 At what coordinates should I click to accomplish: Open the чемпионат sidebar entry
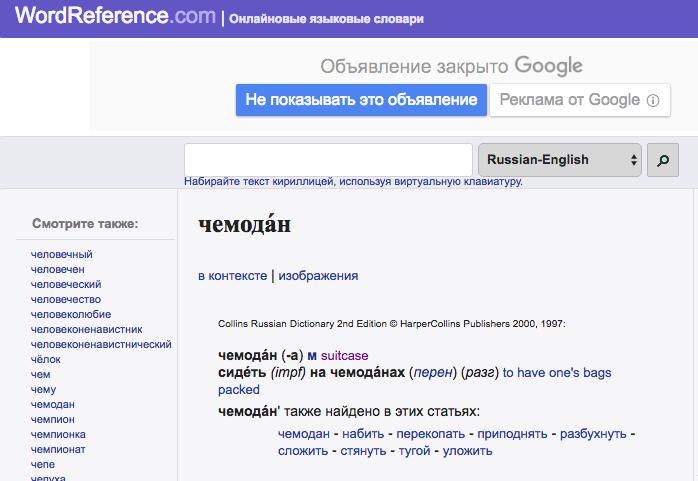pos(57,449)
